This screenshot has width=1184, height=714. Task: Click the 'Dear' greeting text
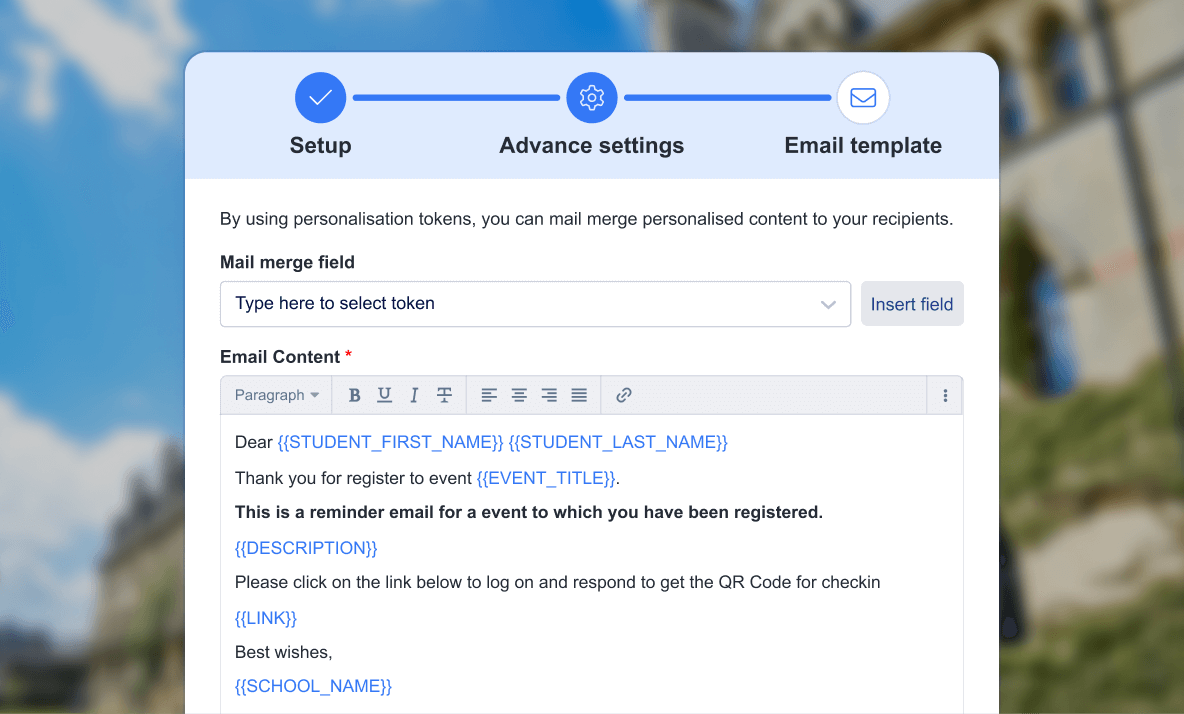(253, 442)
